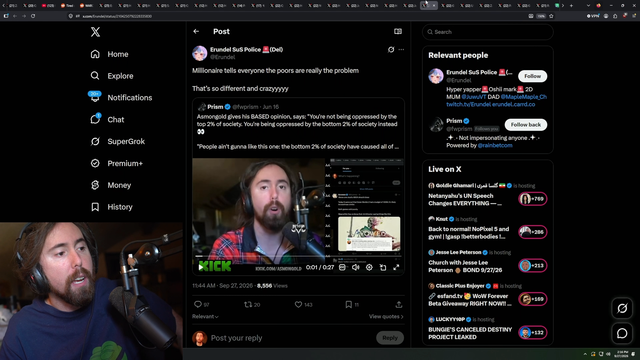Viewport: 640px width, 360px height.
Task: Seek on the video progress bar
Action: pyautogui.click(x=298, y=256)
